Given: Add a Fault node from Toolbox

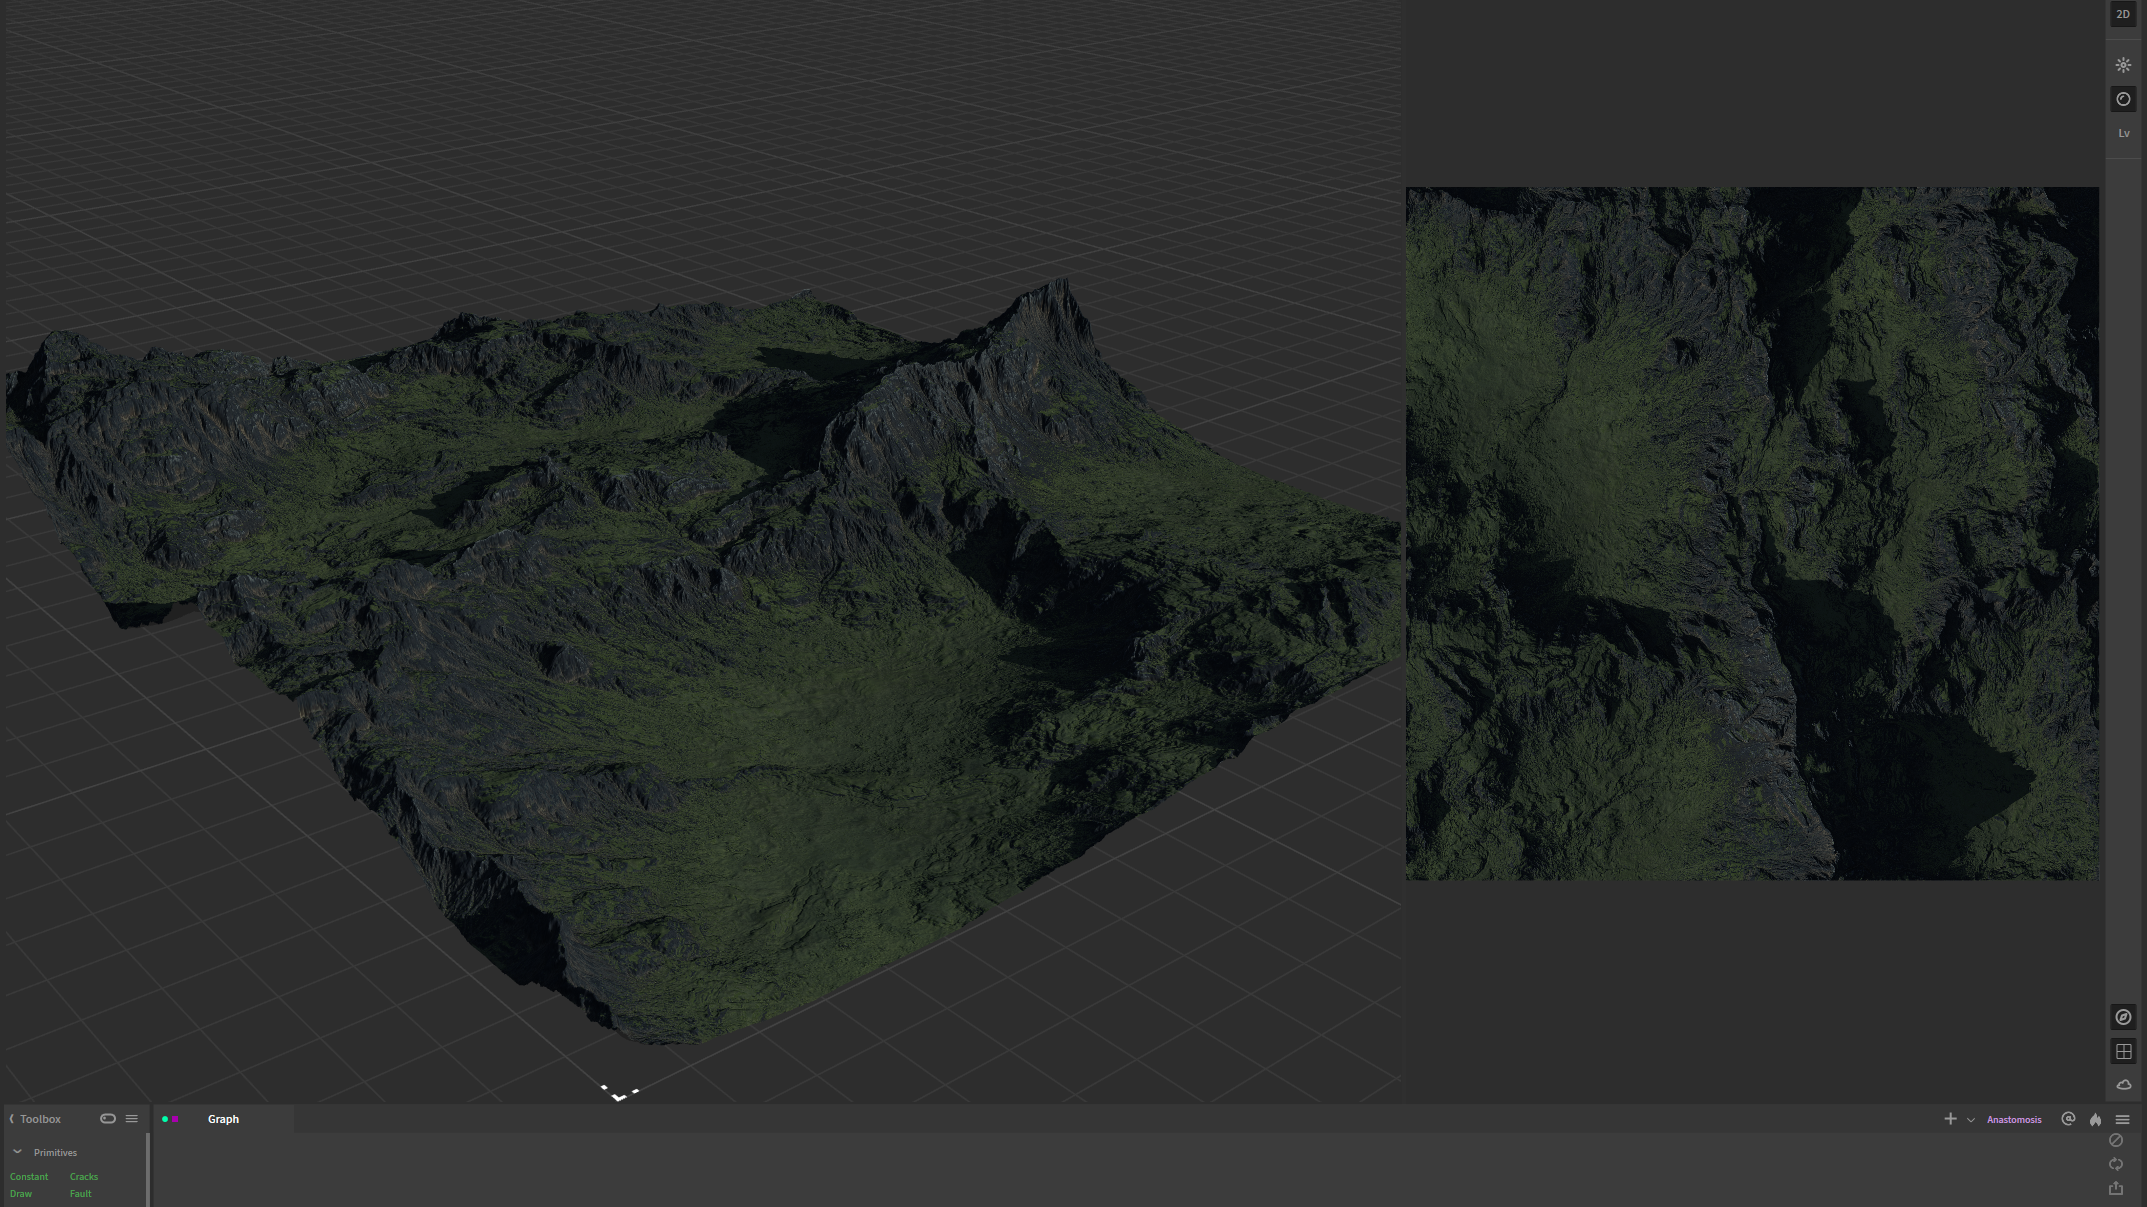Looking at the screenshot, I should tap(81, 1194).
